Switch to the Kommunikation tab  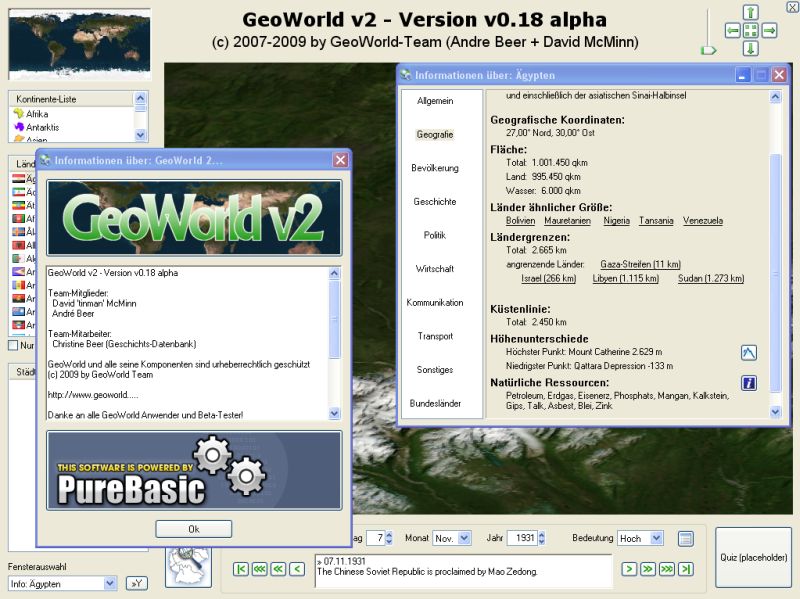(435, 303)
